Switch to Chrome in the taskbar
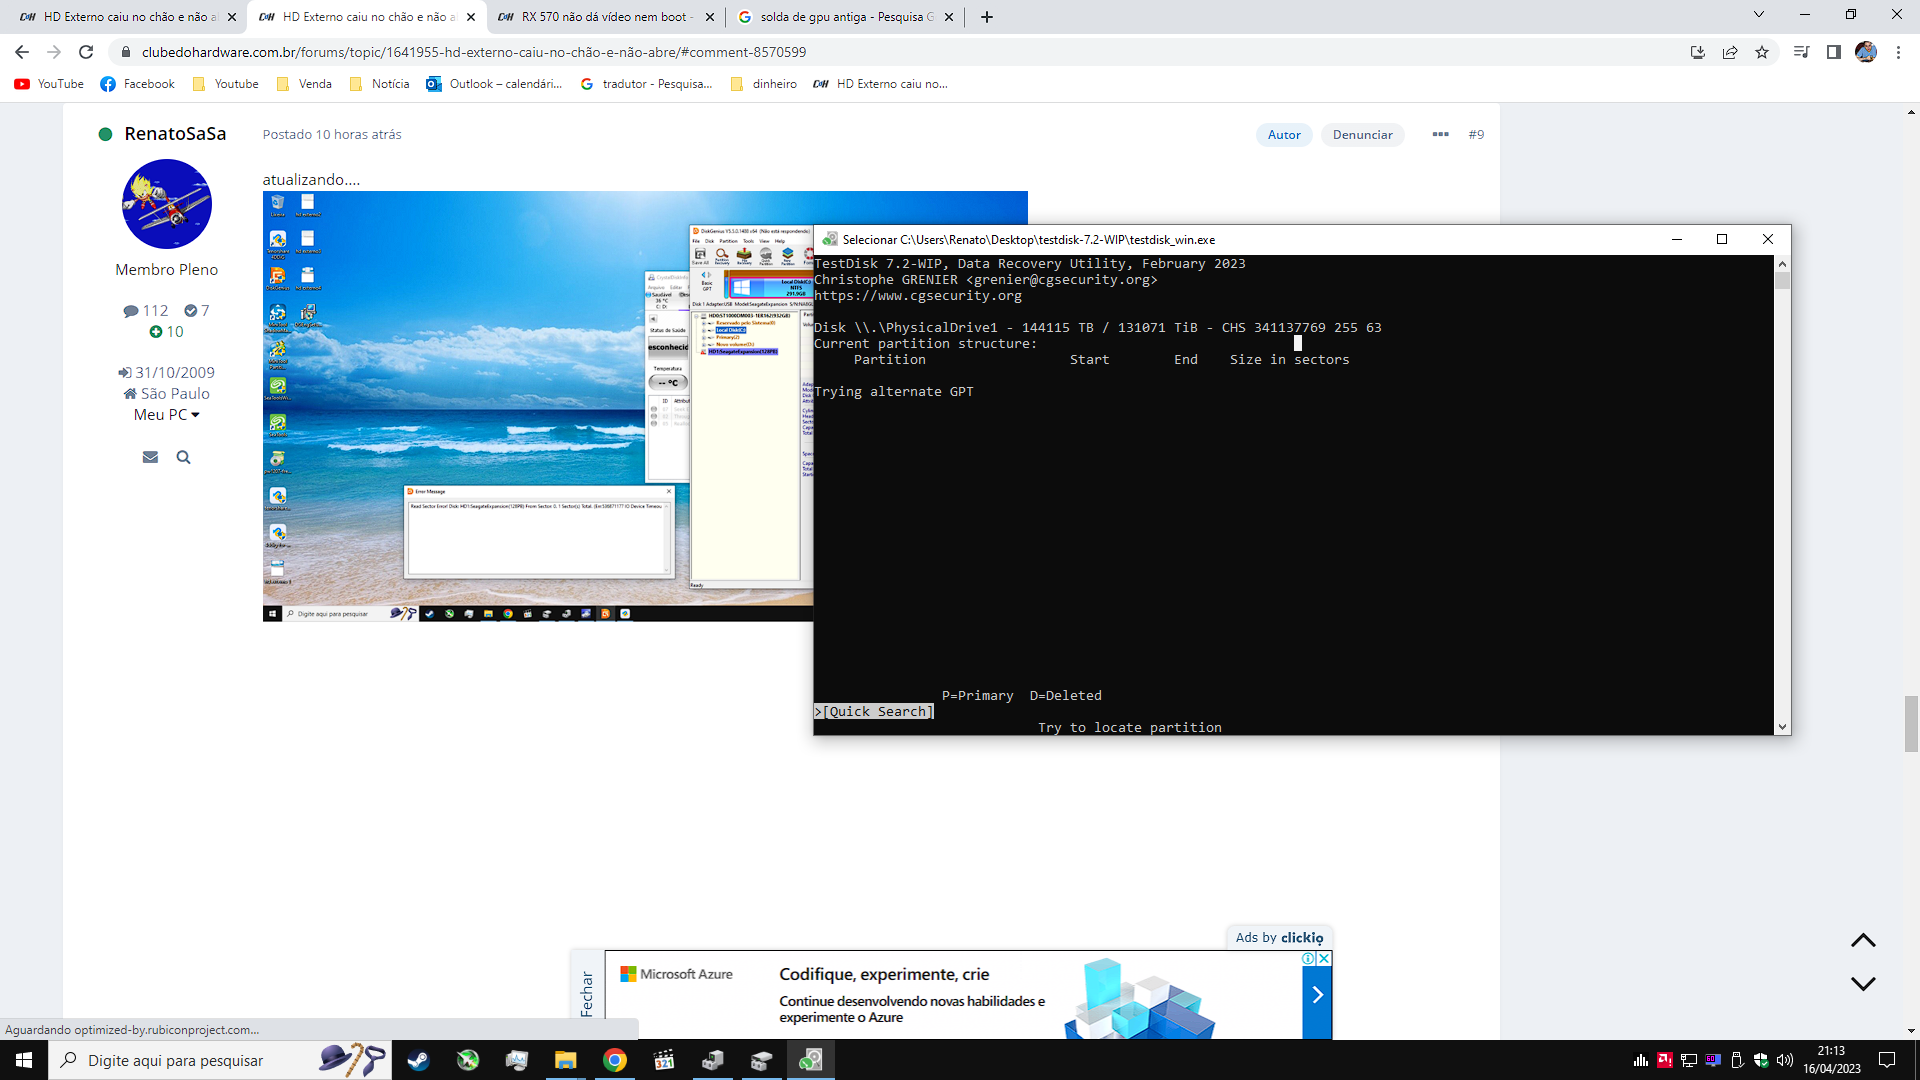This screenshot has height=1080, width=1920. (615, 1060)
